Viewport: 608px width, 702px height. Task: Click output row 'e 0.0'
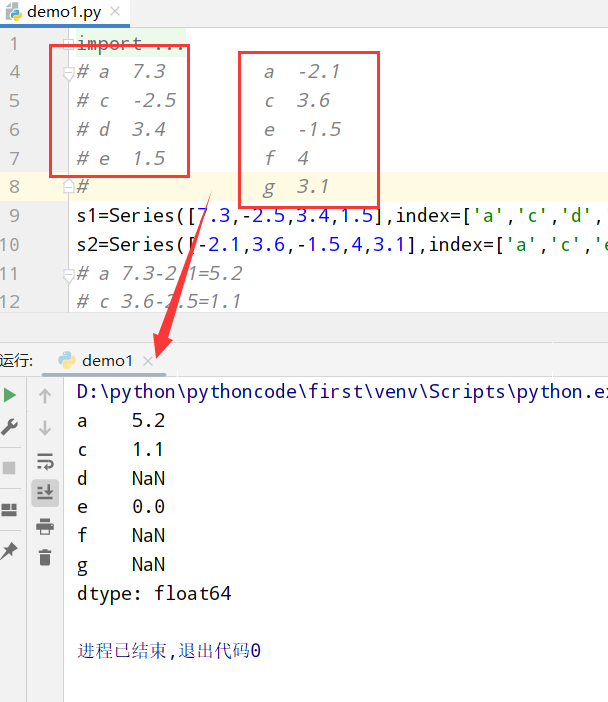pyautogui.click(x=121, y=507)
